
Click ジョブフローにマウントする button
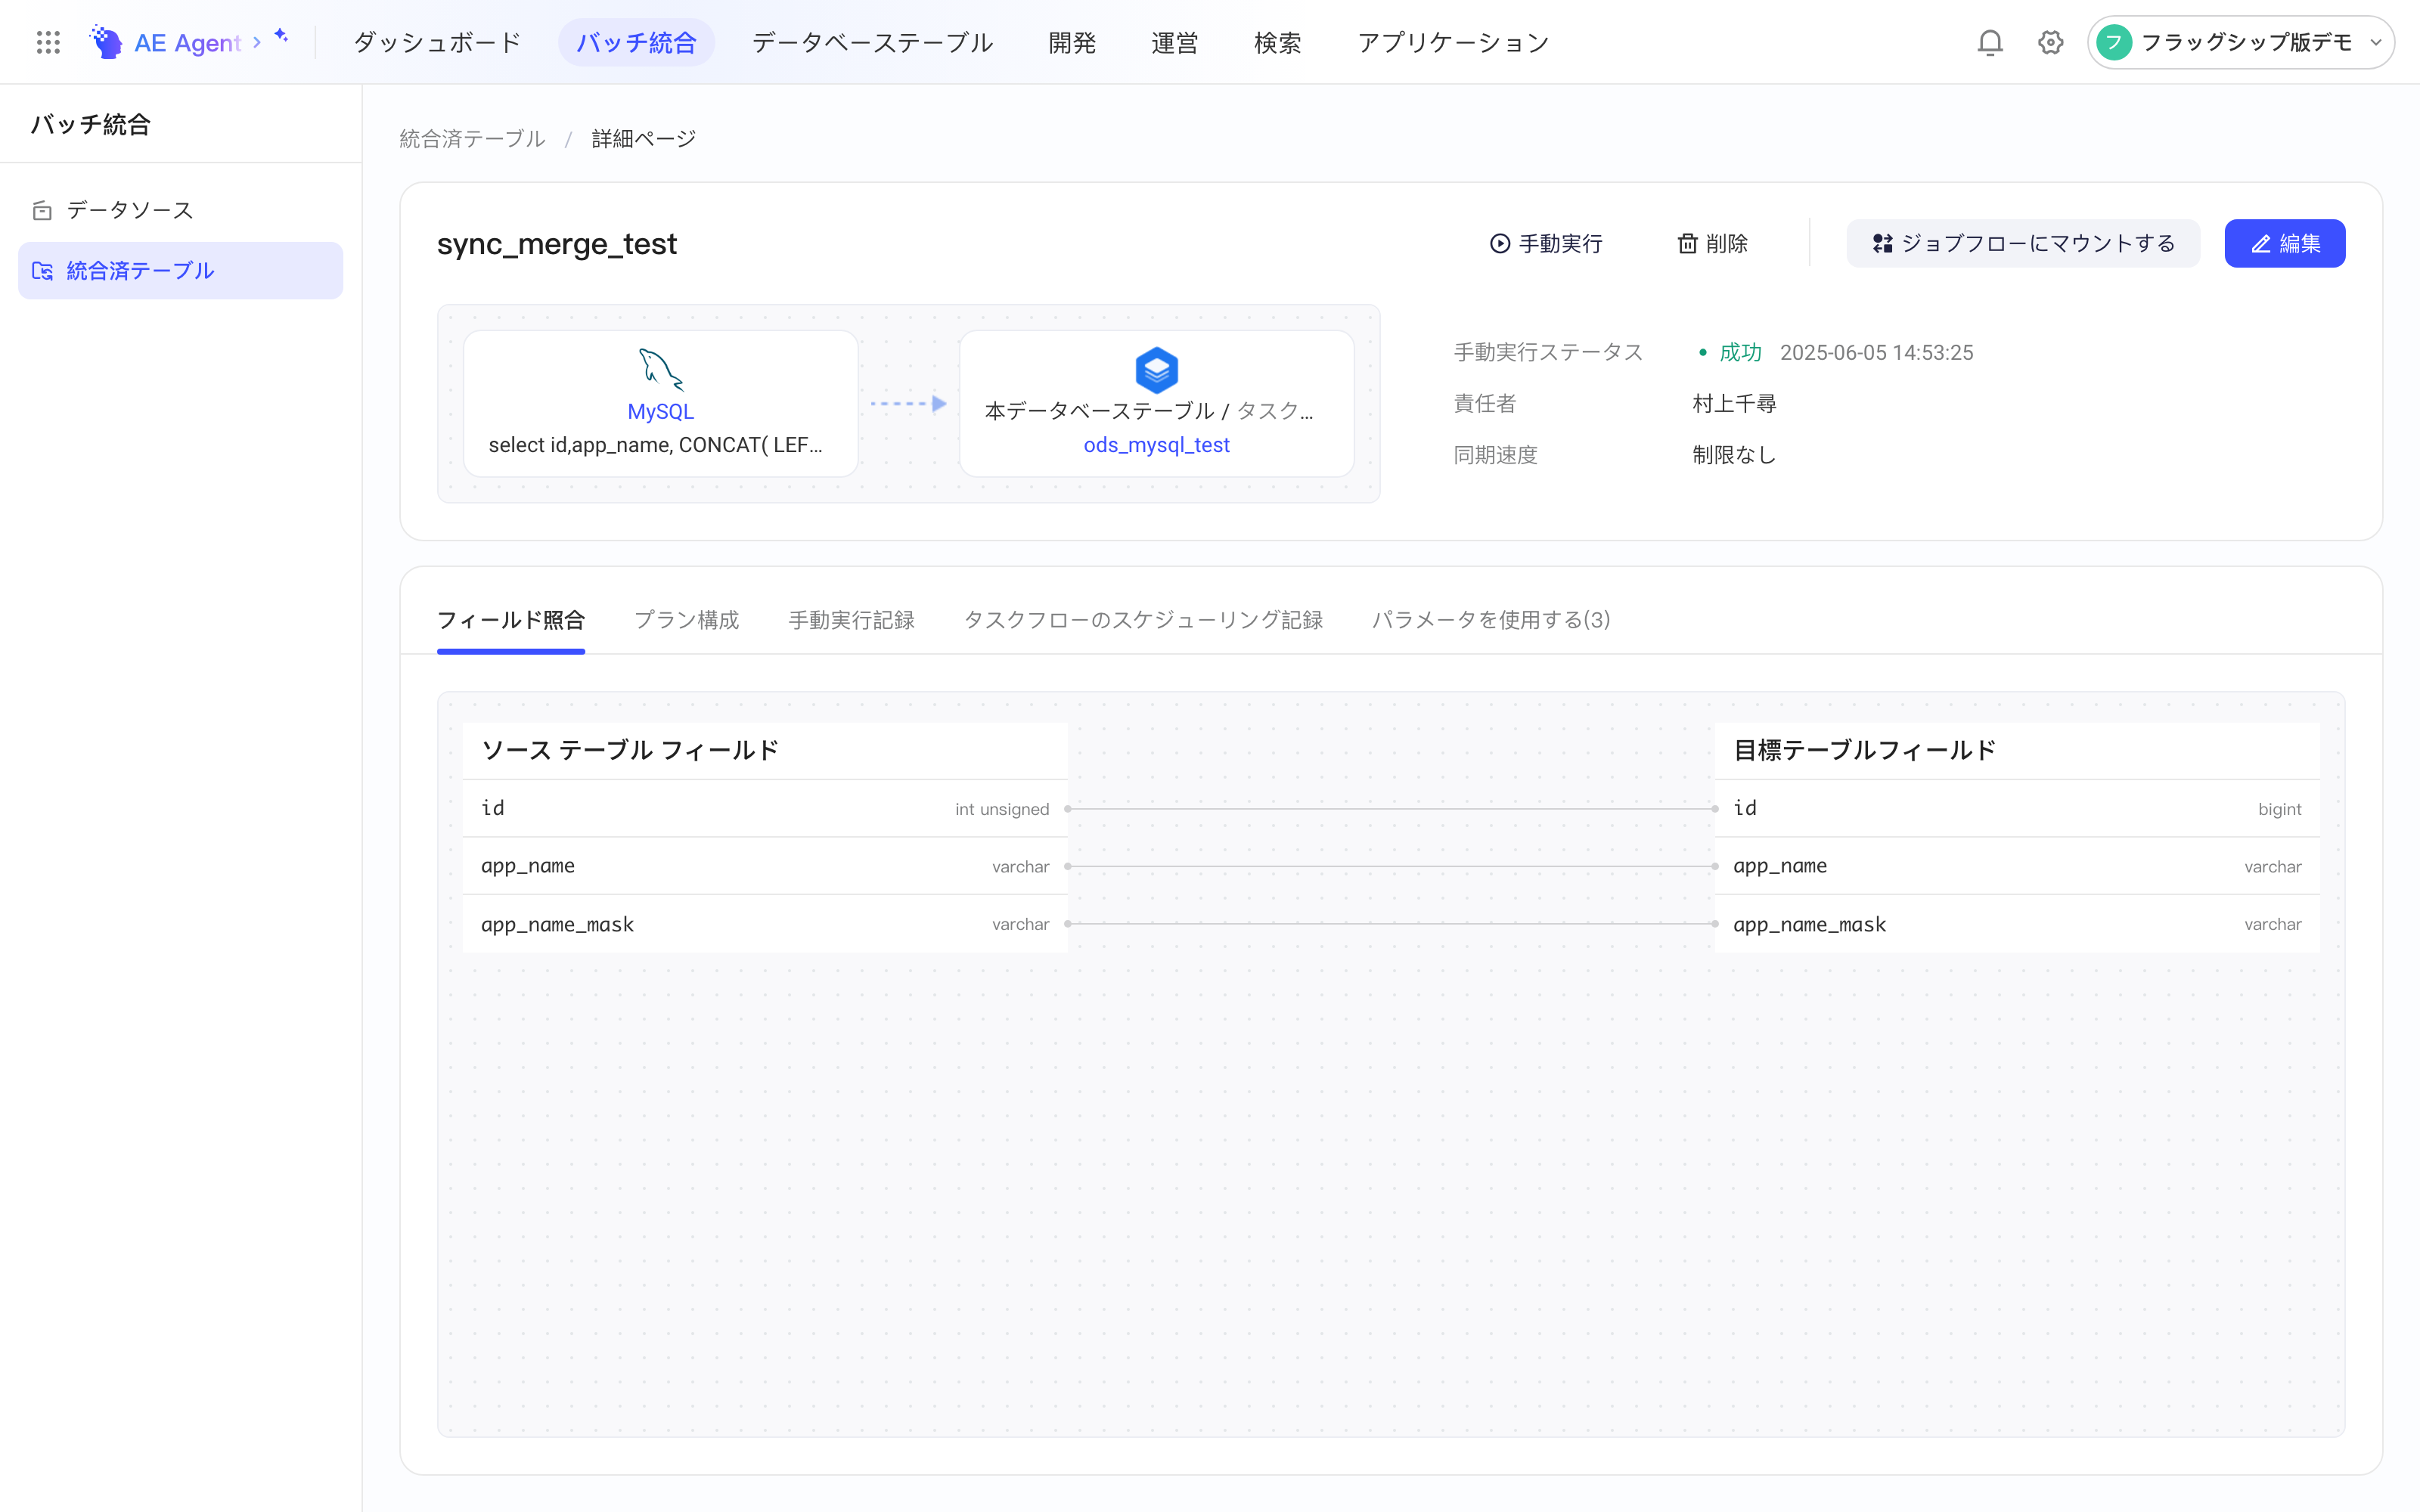(2023, 244)
